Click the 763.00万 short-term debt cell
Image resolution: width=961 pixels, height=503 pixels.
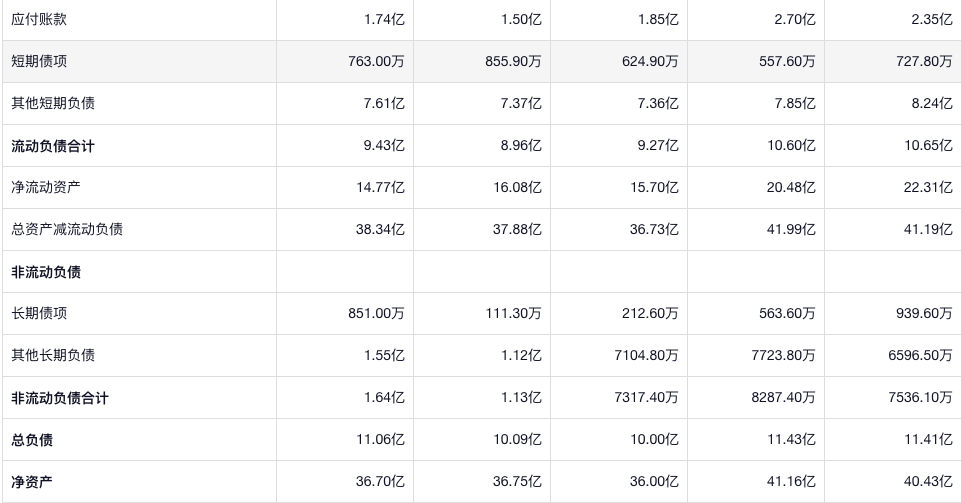(x=376, y=61)
